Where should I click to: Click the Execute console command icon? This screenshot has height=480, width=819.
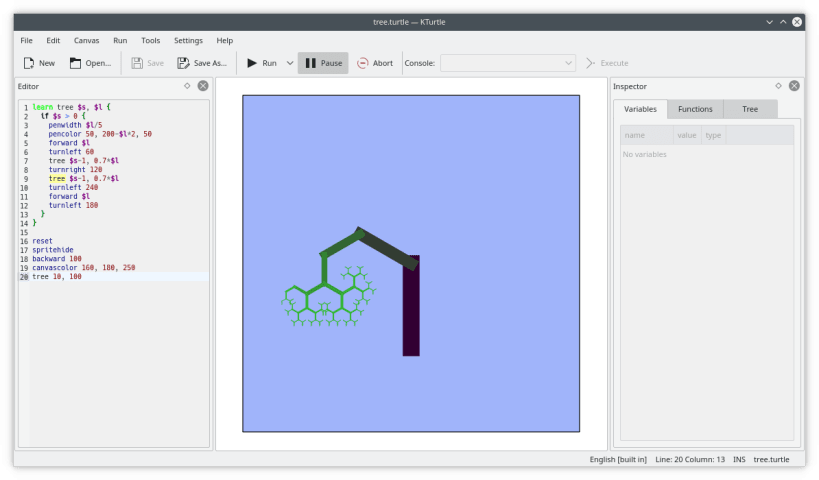[590, 63]
